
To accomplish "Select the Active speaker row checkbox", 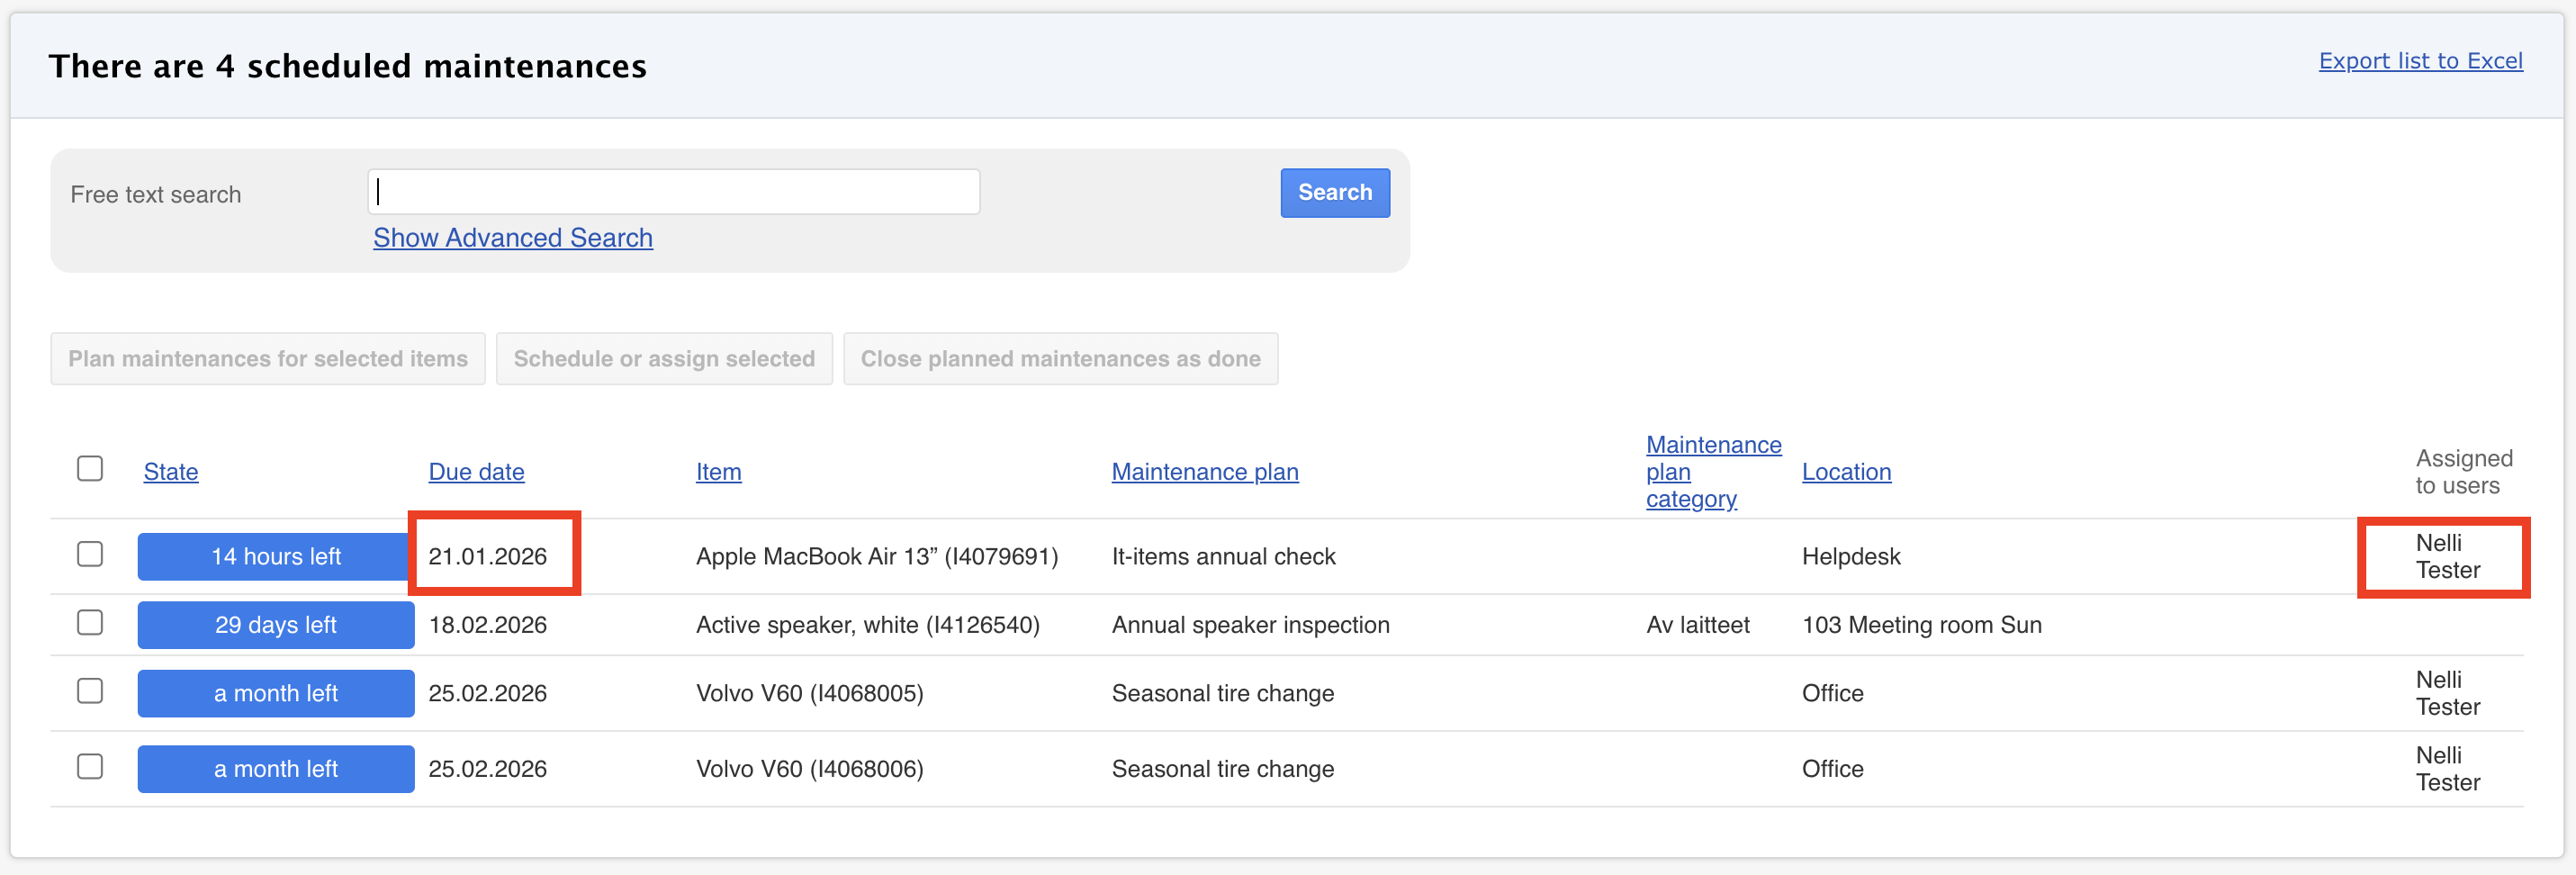I will [x=90, y=623].
